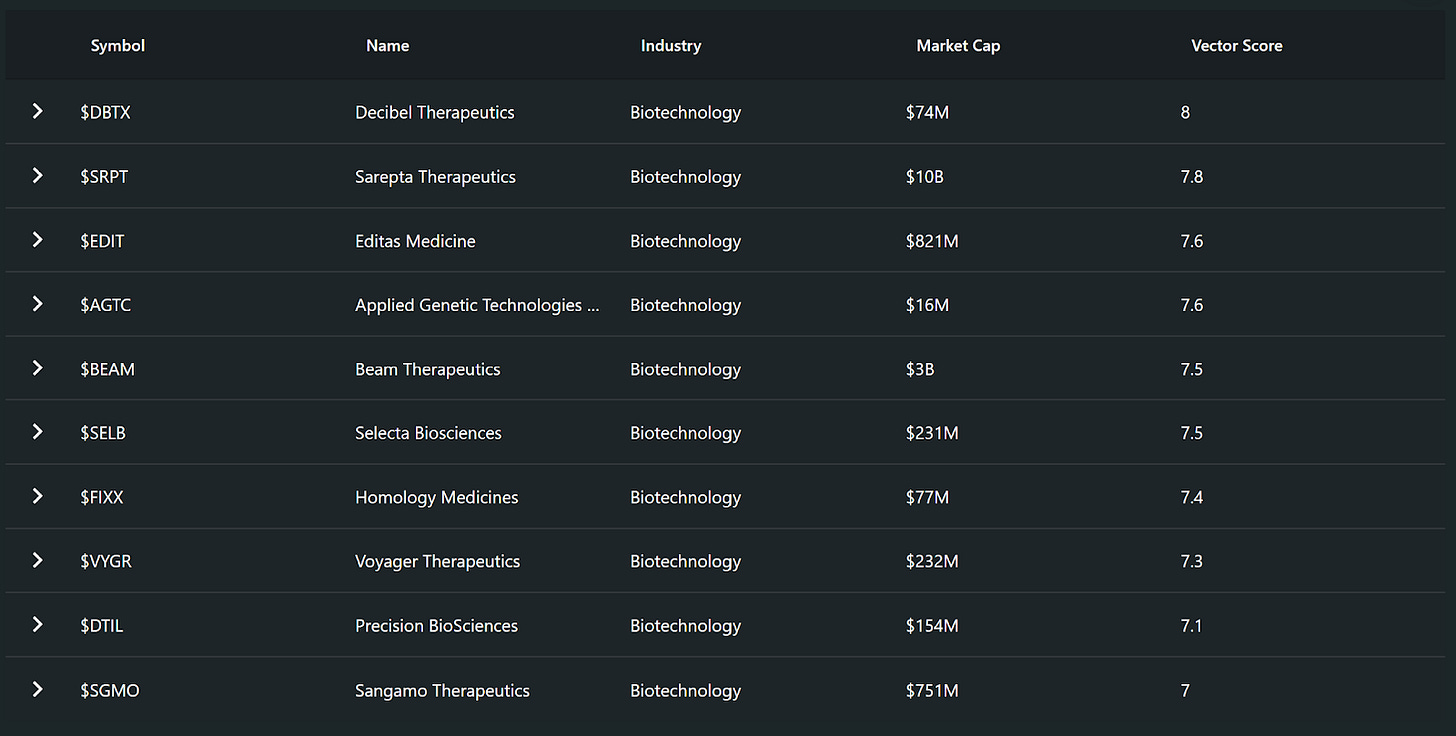Expand the $DTIL row chevron
Image resolution: width=1456 pixels, height=736 pixels.
click(37, 624)
